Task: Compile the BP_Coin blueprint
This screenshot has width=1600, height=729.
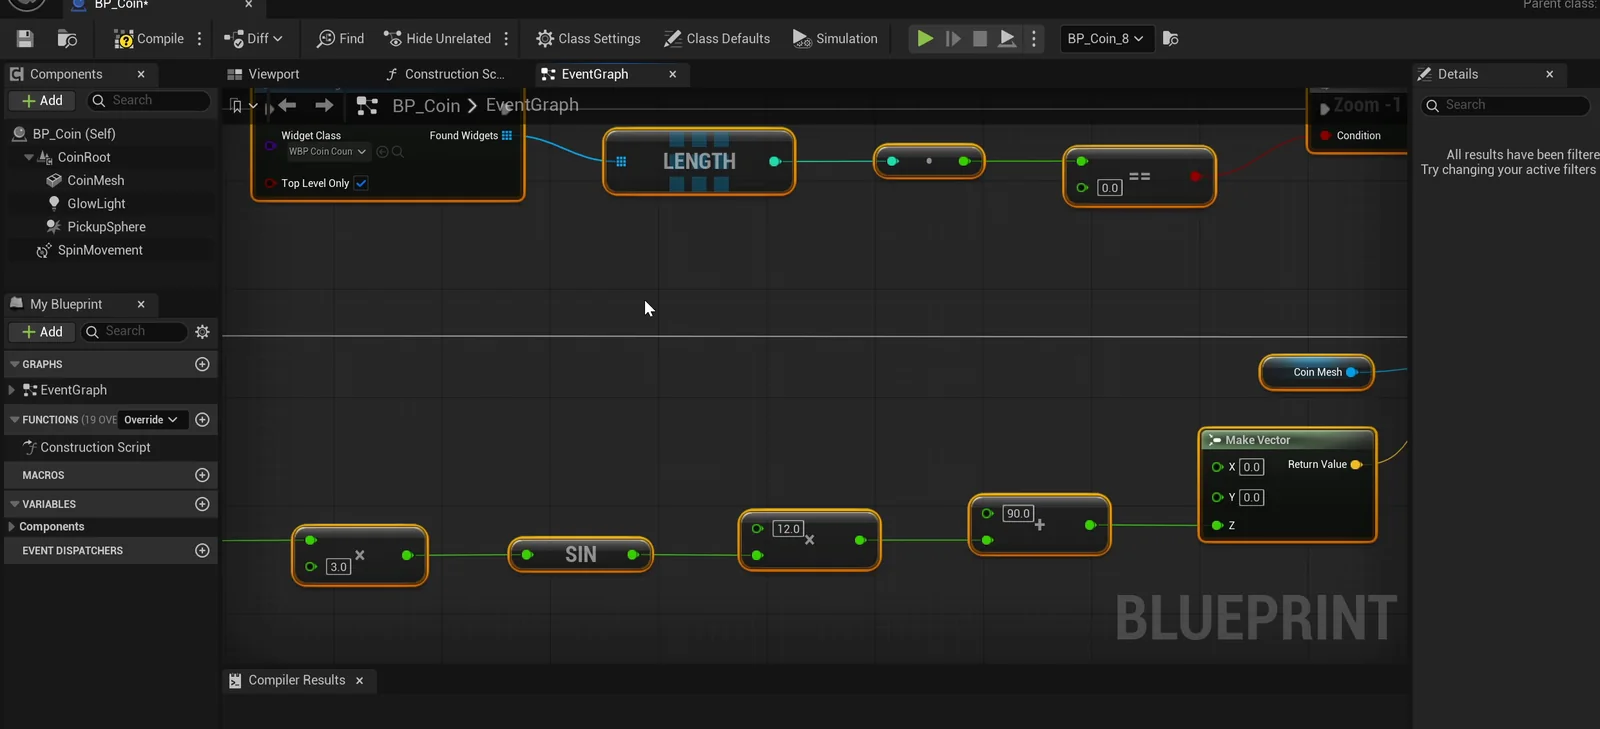Action: (149, 39)
